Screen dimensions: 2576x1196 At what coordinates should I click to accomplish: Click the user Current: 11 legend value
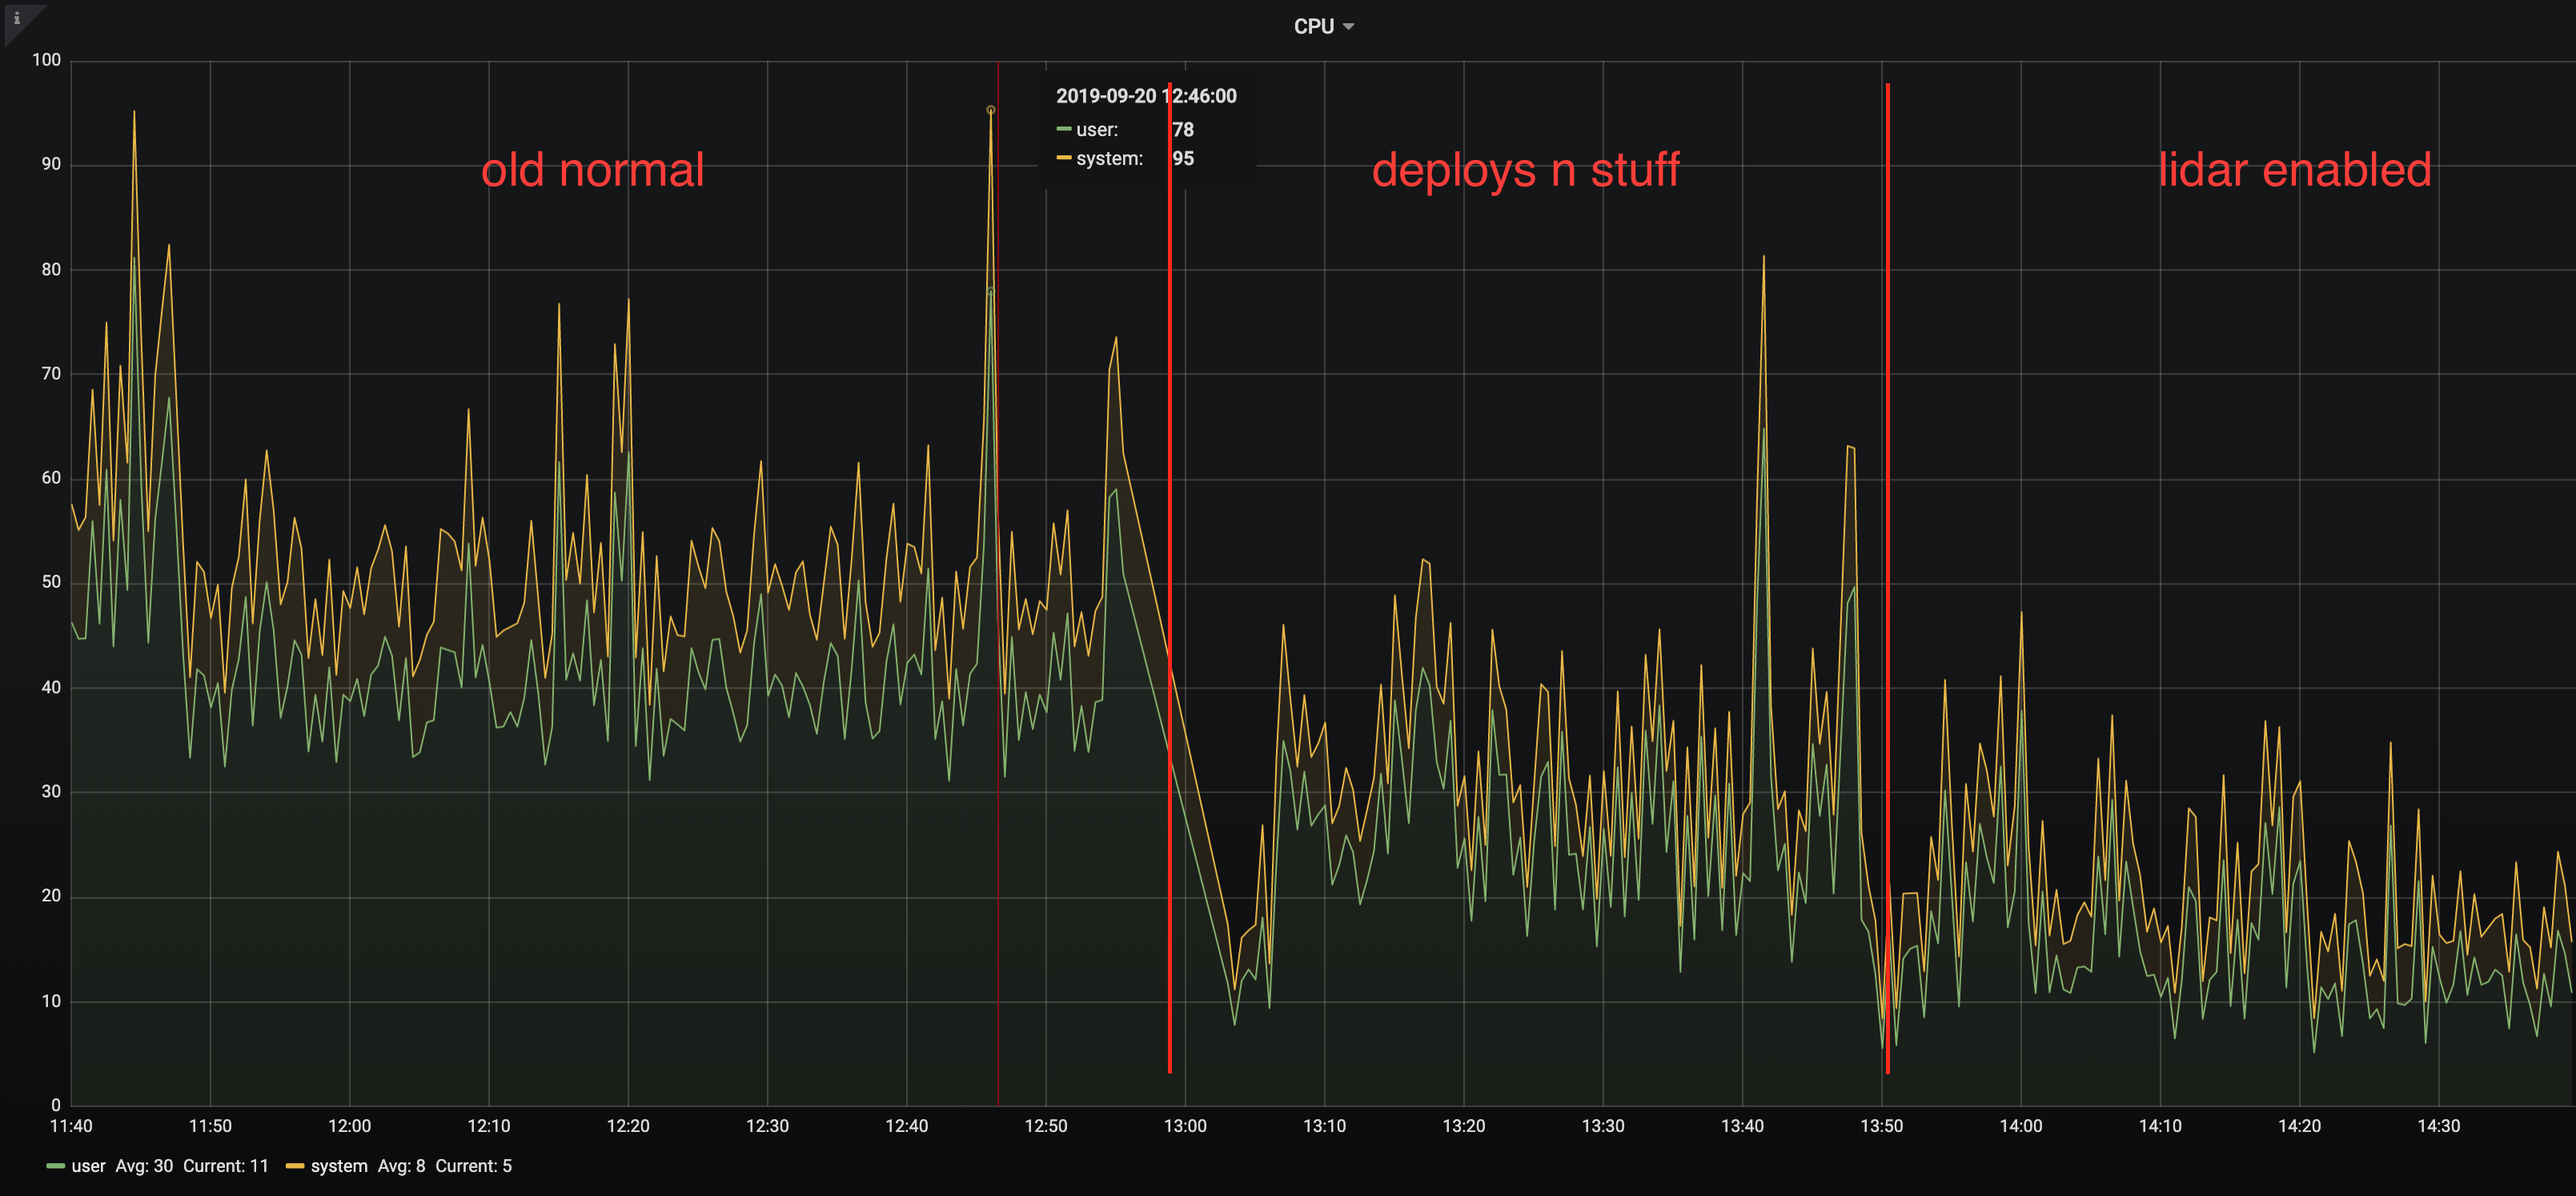[x=226, y=1166]
